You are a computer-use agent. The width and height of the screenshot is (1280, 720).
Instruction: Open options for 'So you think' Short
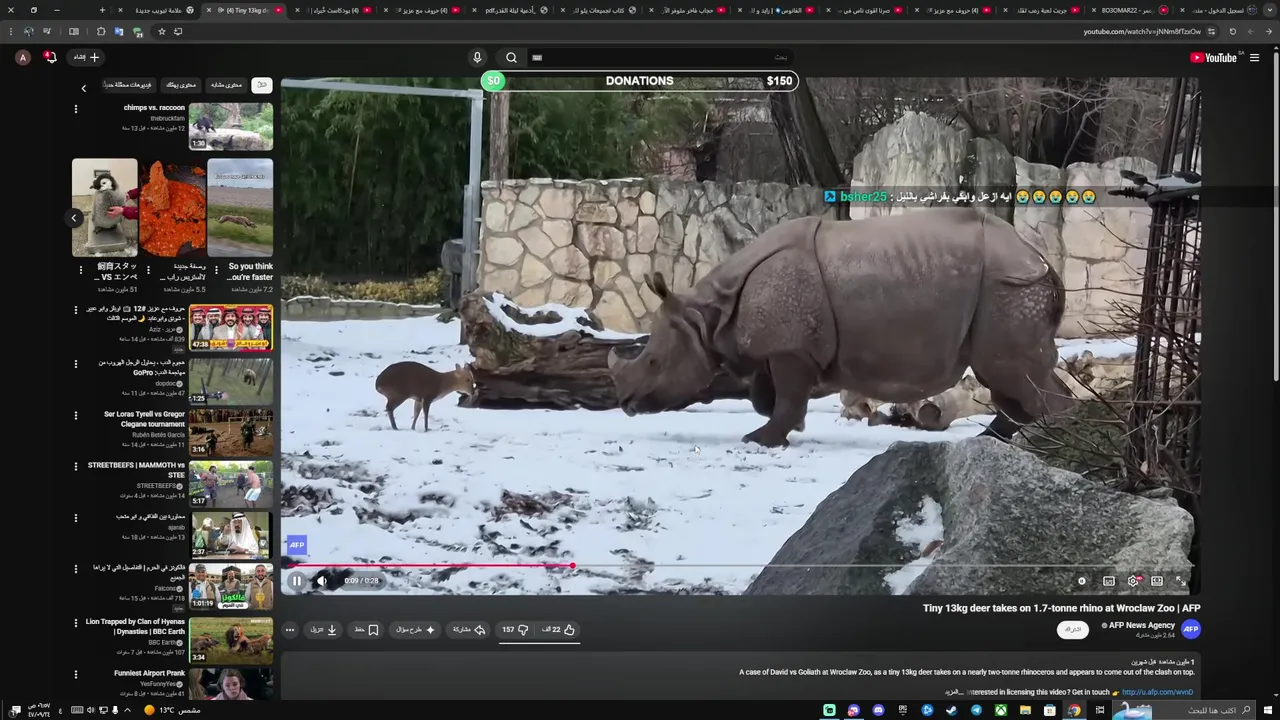click(x=215, y=270)
